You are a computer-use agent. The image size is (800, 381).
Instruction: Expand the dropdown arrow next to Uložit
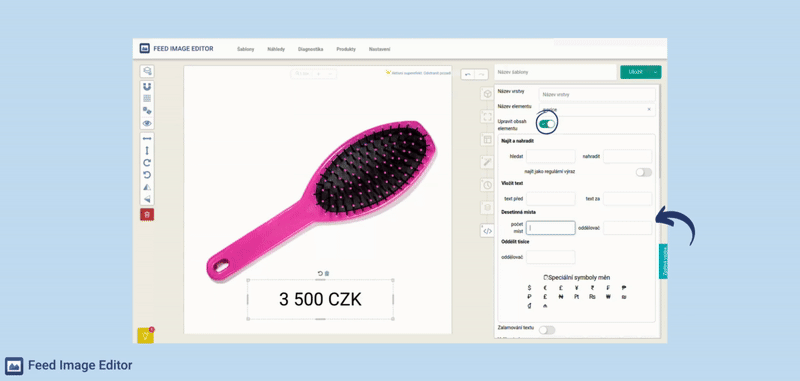(656, 72)
